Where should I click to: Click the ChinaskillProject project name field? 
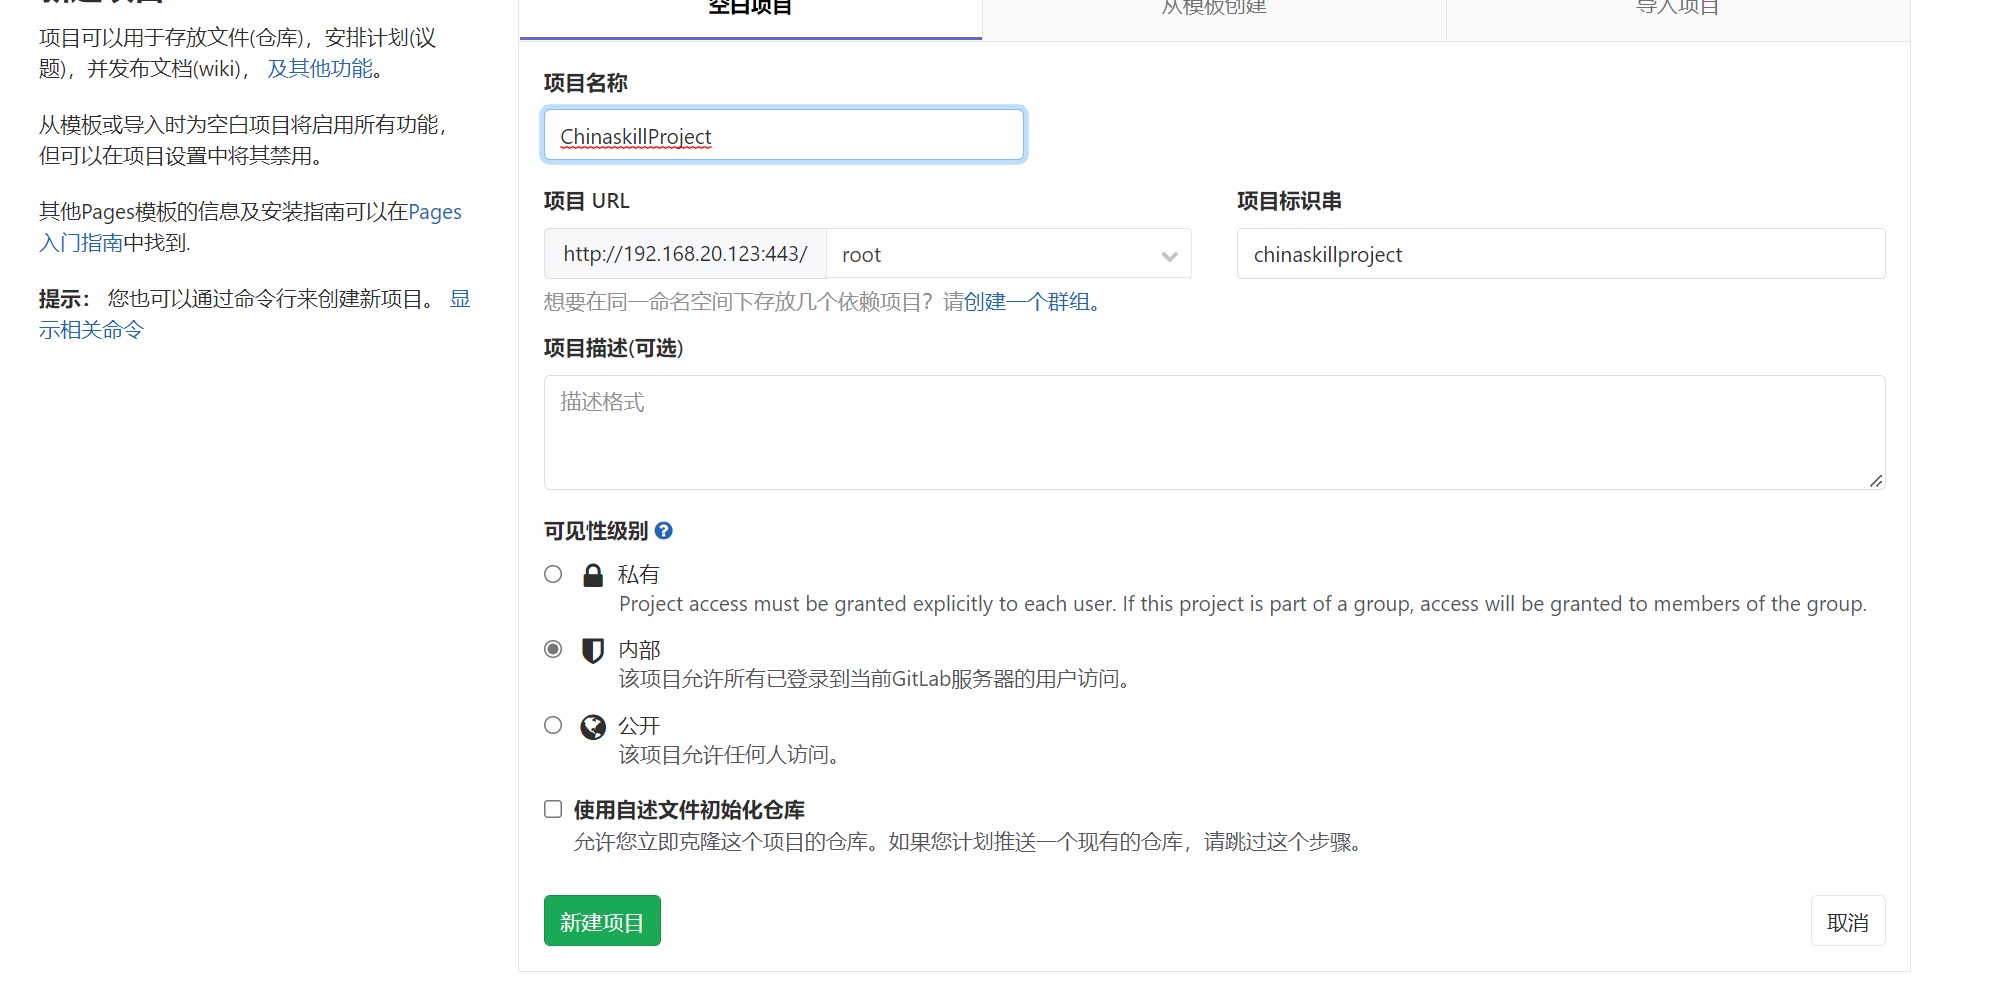[784, 135]
